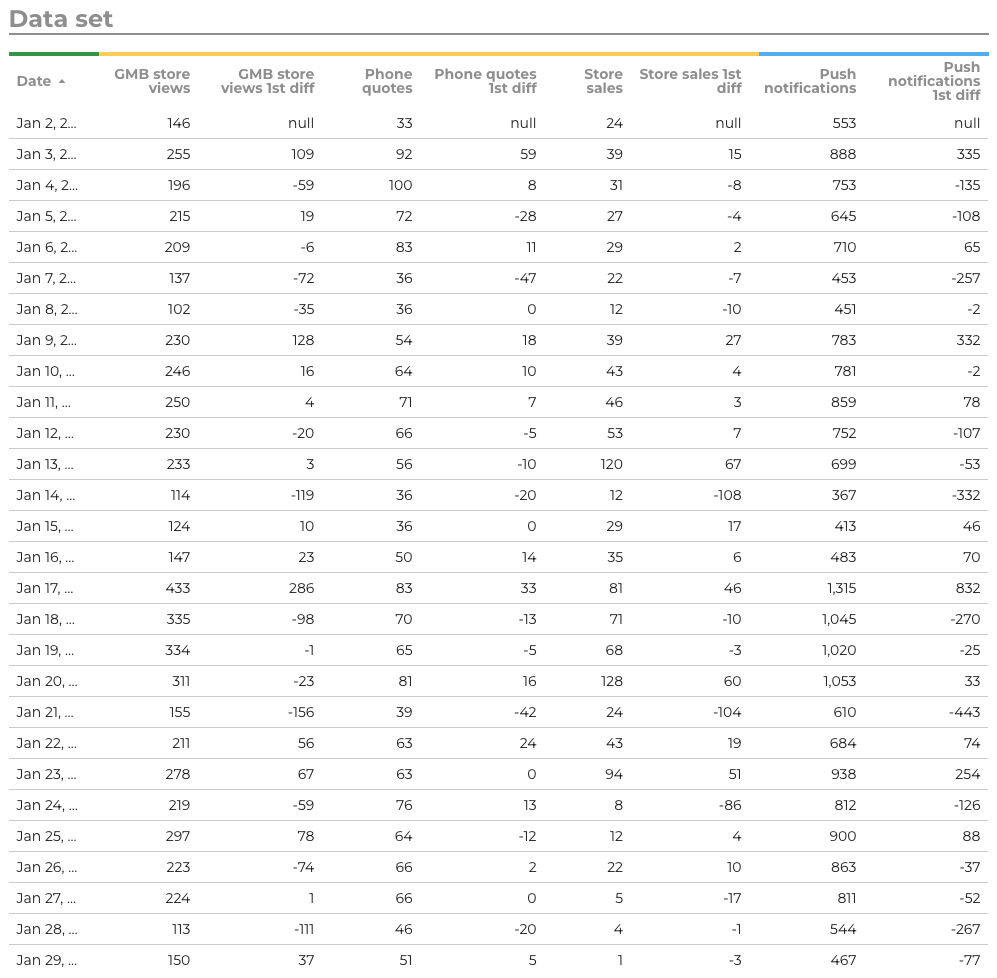Click GMB store views value 146
Image resolution: width=997 pixels, height=978 pixels.
[179, 123]
